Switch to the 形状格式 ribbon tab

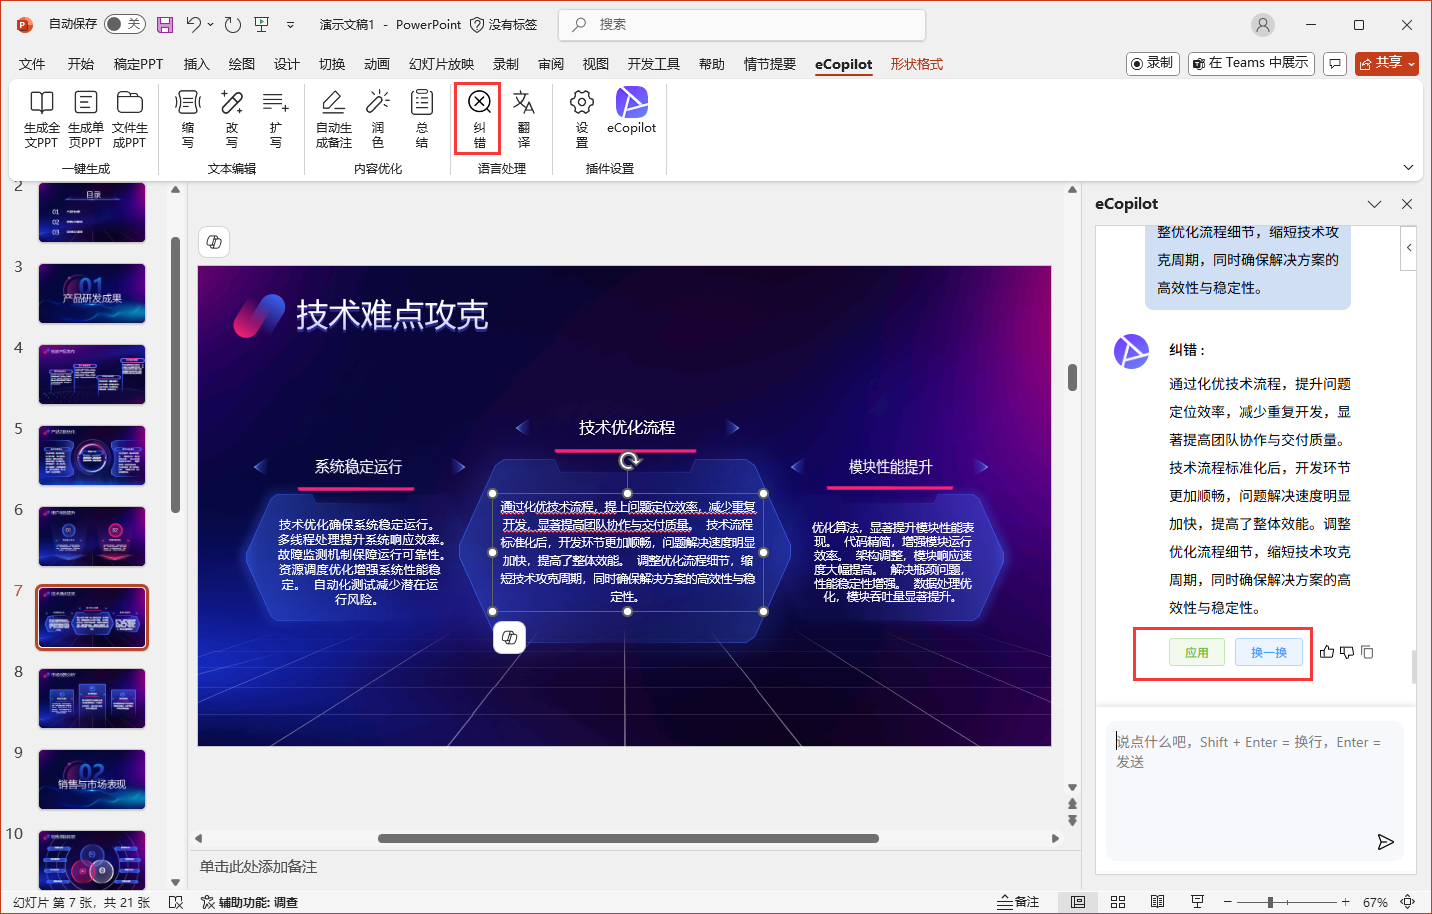pos(916,64)
